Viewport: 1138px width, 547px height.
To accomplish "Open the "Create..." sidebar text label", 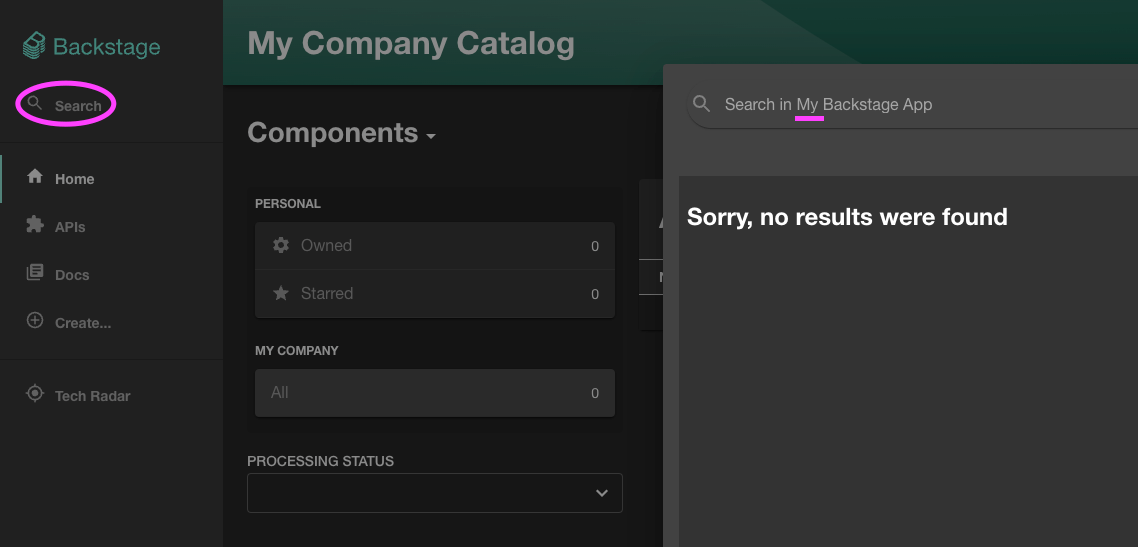I will (83, 323).
